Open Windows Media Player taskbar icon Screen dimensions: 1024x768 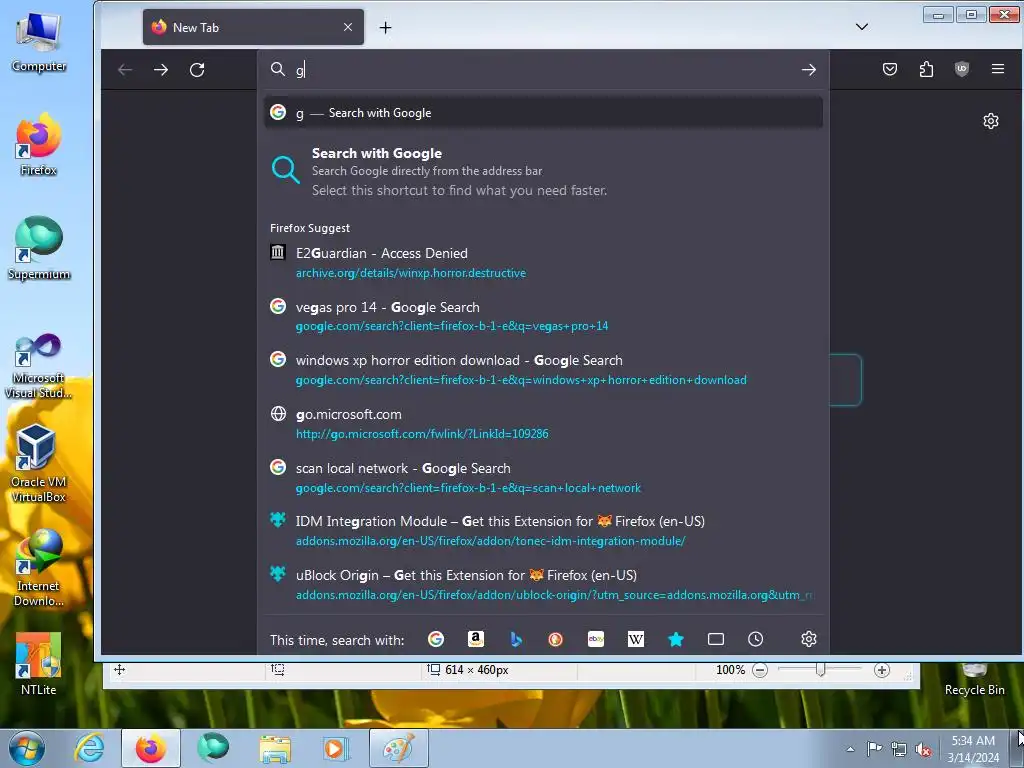336,748
